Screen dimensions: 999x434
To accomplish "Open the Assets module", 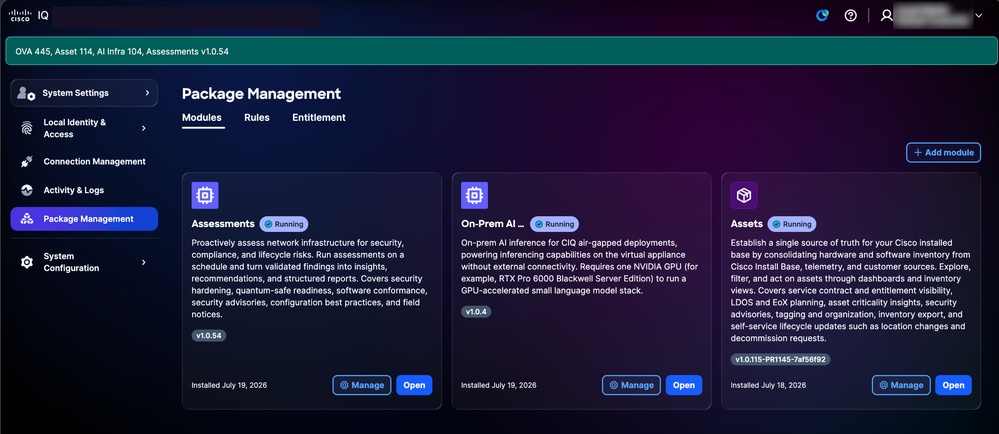I will point(953,385).
